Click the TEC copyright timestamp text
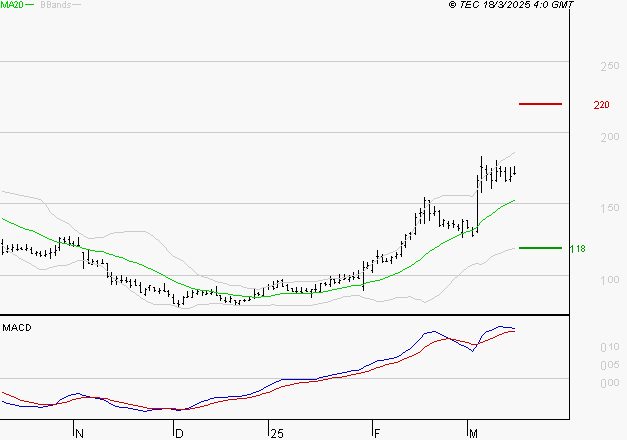Viewport: 627px width, 440px height. [x=511, y=5]
